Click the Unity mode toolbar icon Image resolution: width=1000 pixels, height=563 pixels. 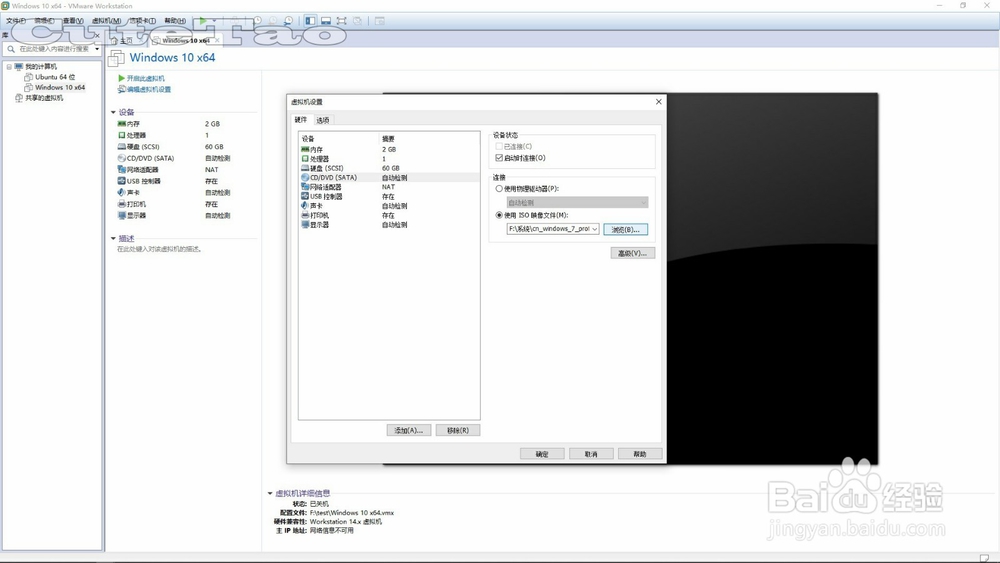click(358, 20)
